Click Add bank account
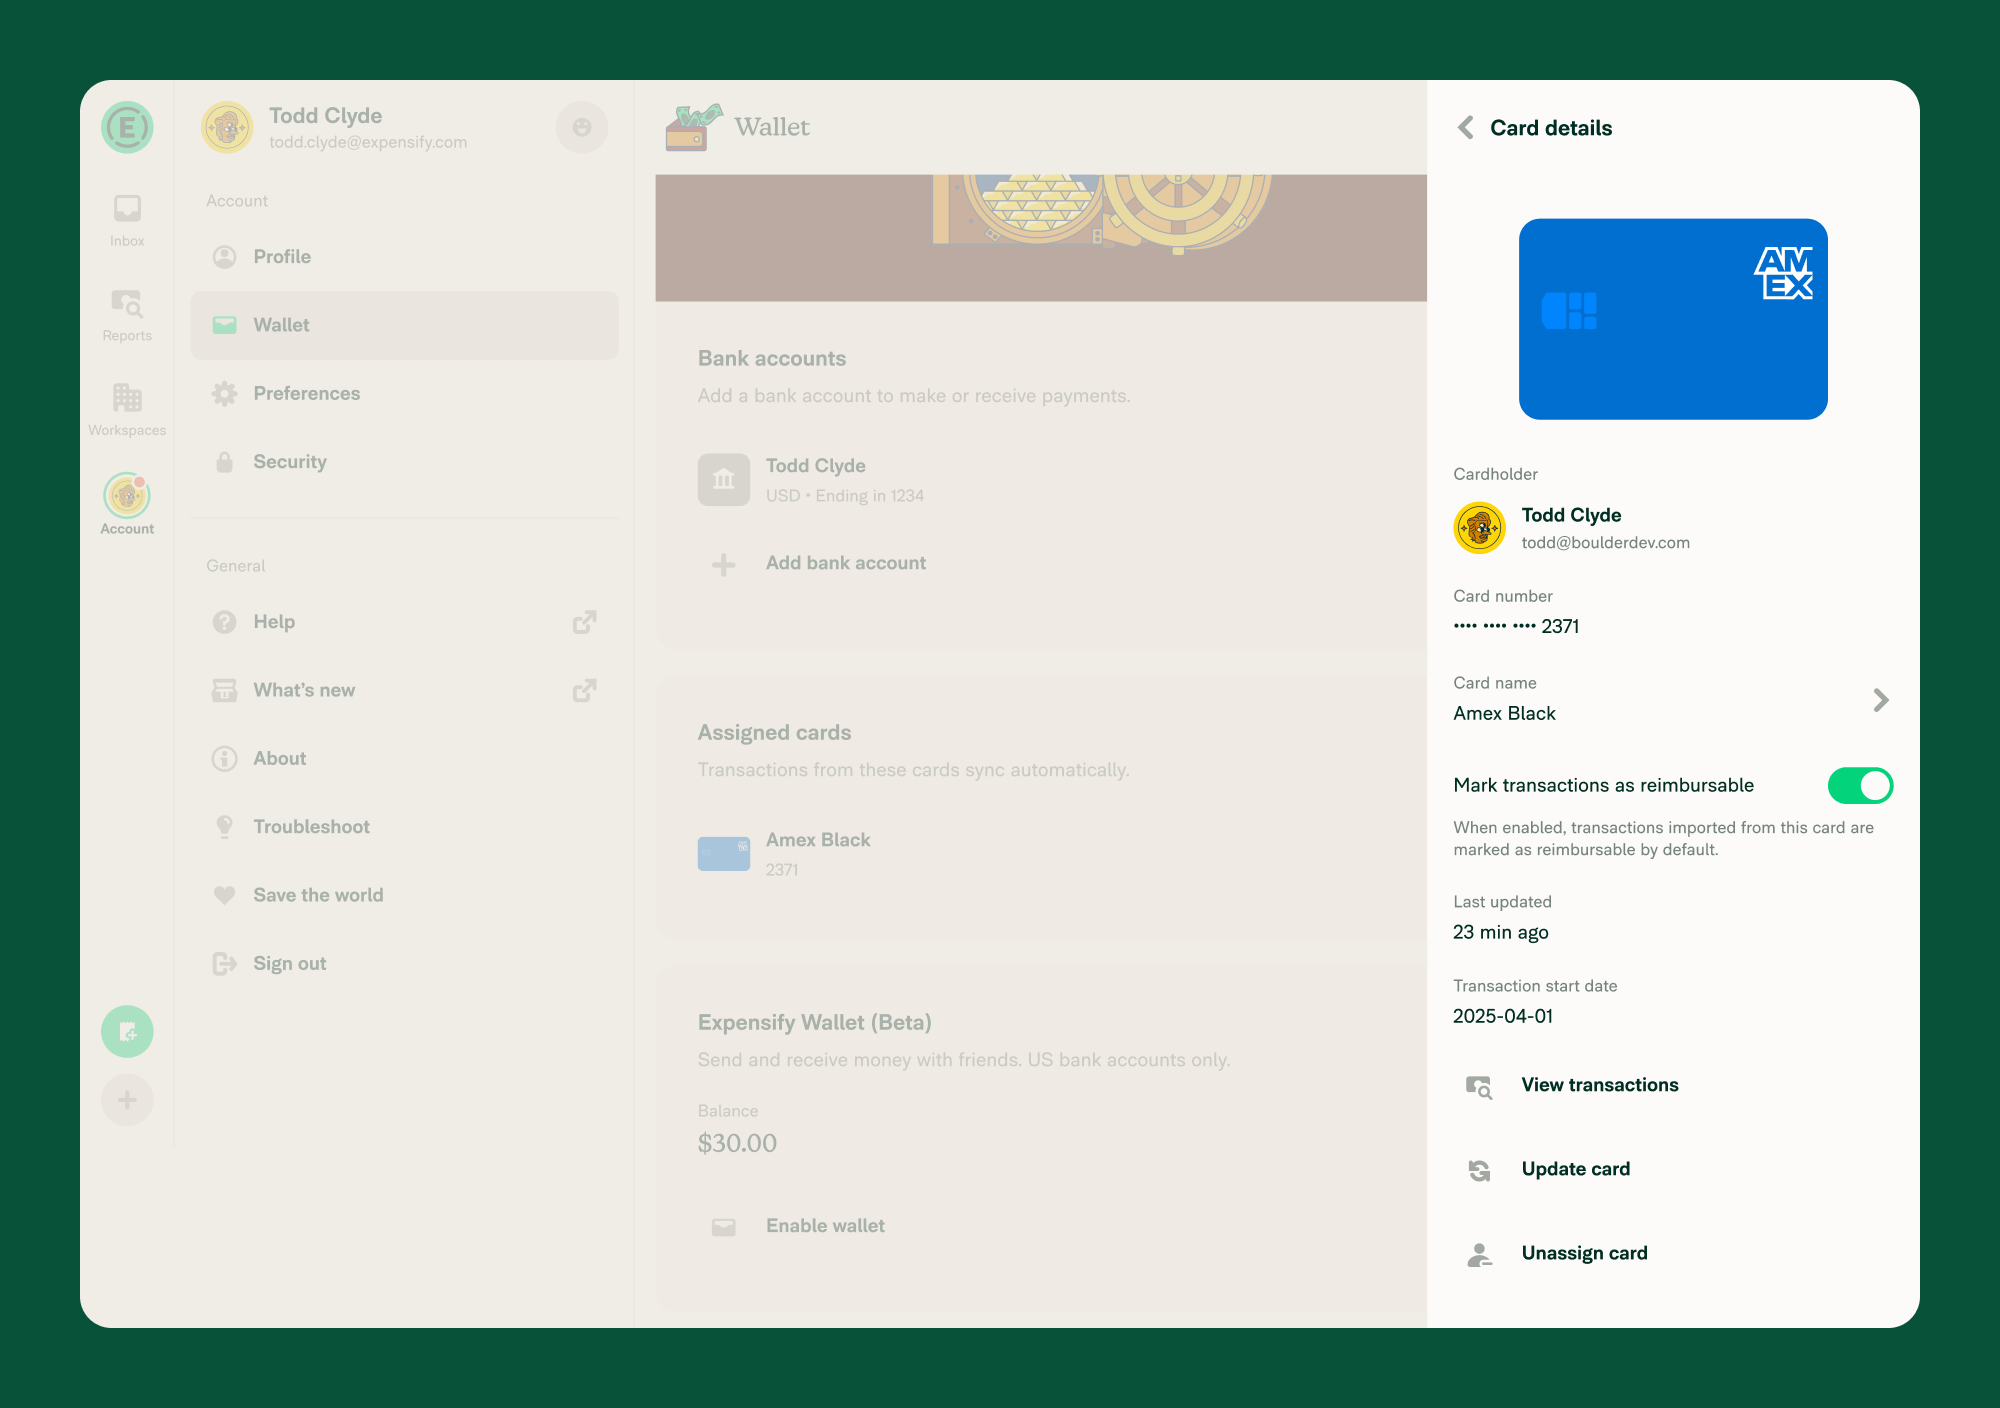Viewport: 2000px width, 1408px height. click(845, 562)
